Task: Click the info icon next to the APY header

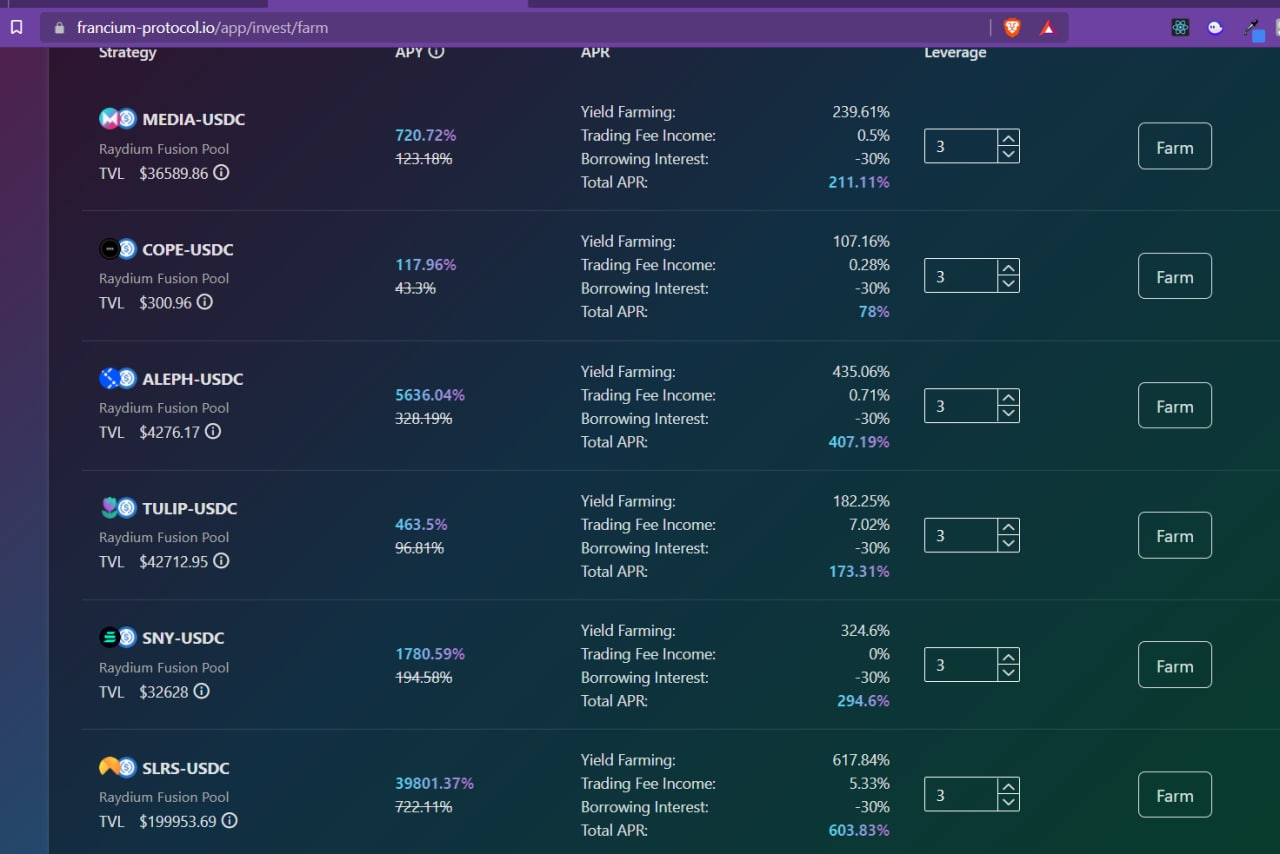Action: 436,52
